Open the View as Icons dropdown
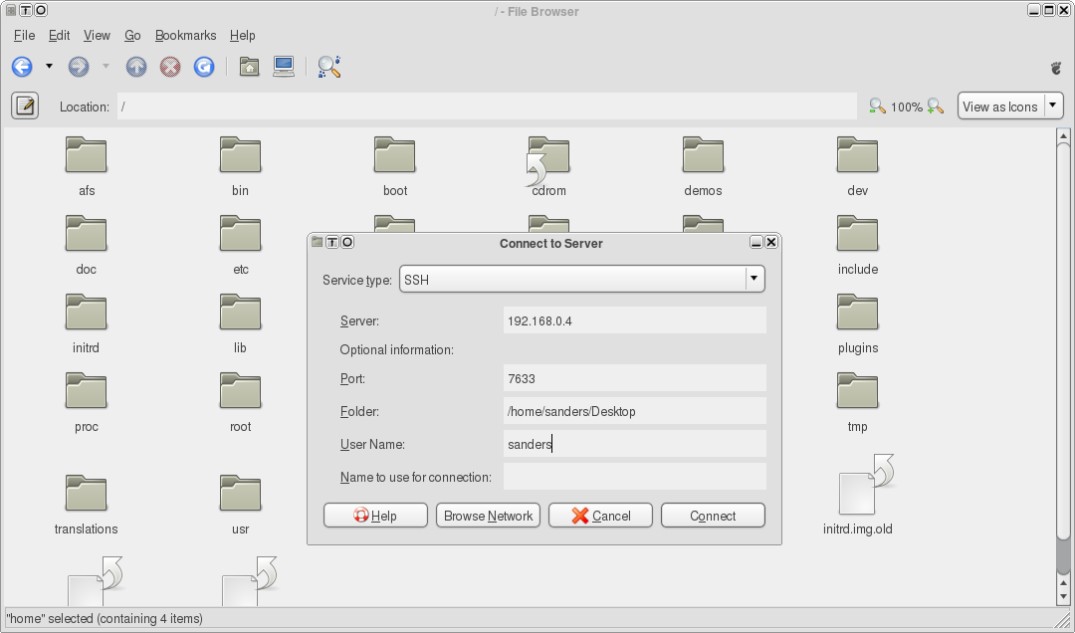The width and height of the screenshot is (1075, 633). coord(1010,106)
